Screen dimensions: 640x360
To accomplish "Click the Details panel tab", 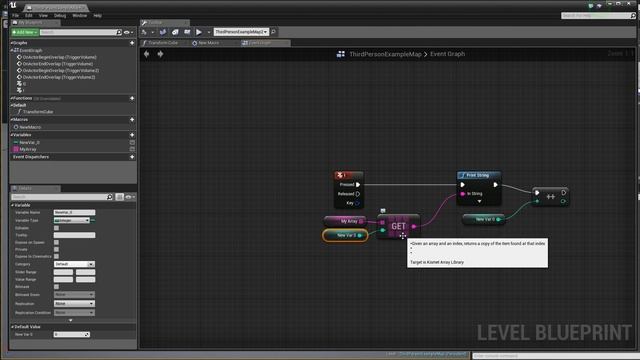I will [x=35, y=188].
